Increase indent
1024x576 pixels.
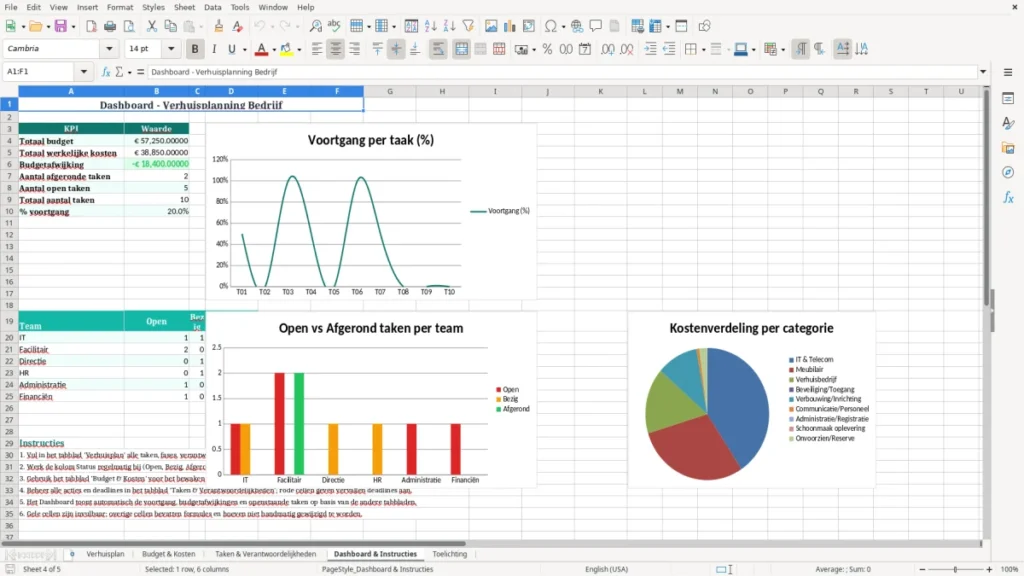pyautogui.click(x=650, y=49)
